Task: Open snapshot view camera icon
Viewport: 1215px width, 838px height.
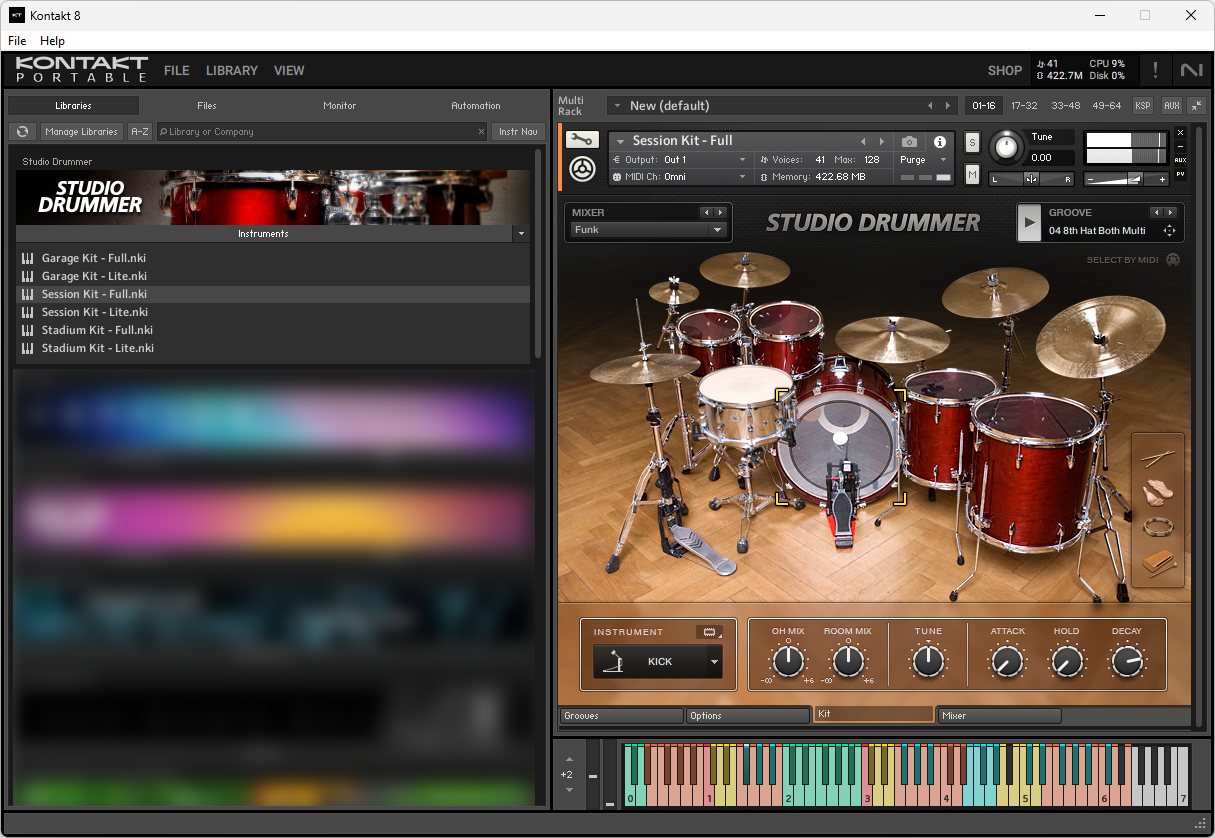Action: coord(909,142)
